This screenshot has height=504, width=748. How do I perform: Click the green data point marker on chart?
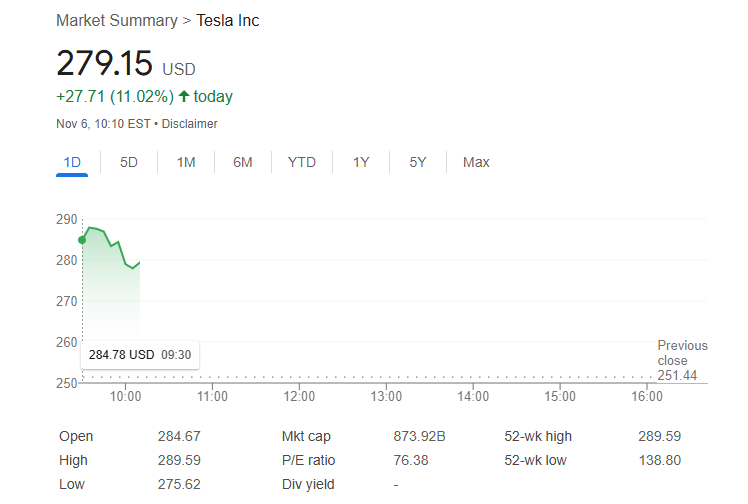82,240
